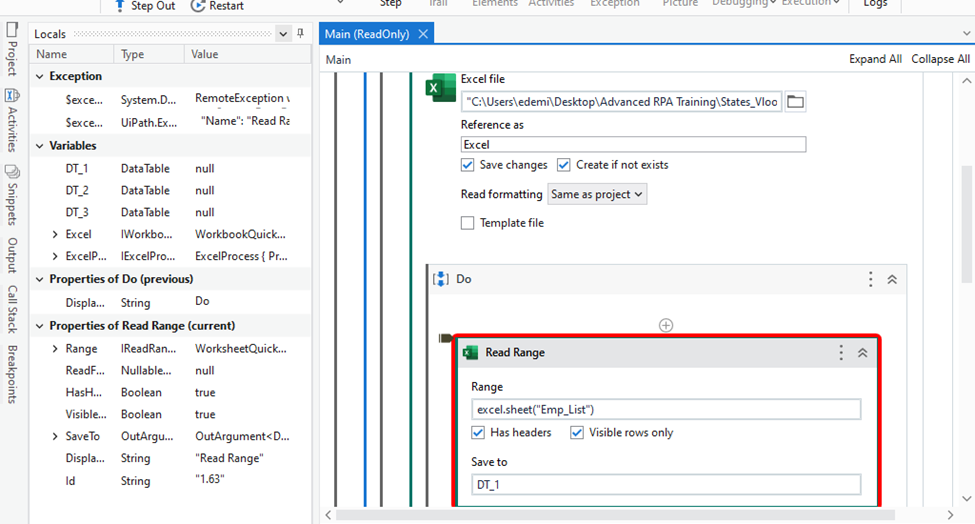975x524 pixels.
Task: Collapse the Variables group in Locals
Action: pyautogui.click(x=40, y=146)
